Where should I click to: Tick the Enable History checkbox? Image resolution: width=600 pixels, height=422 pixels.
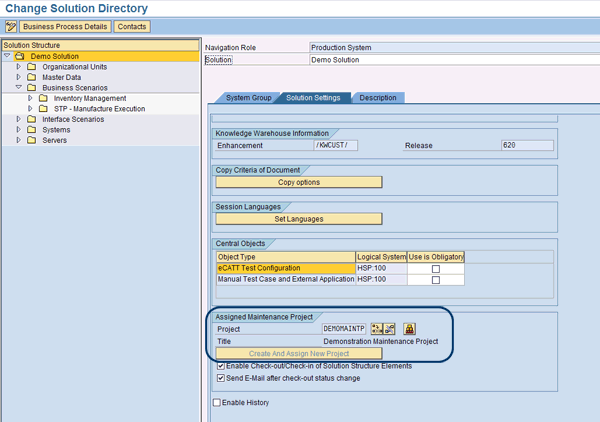[x=216, y=402]
